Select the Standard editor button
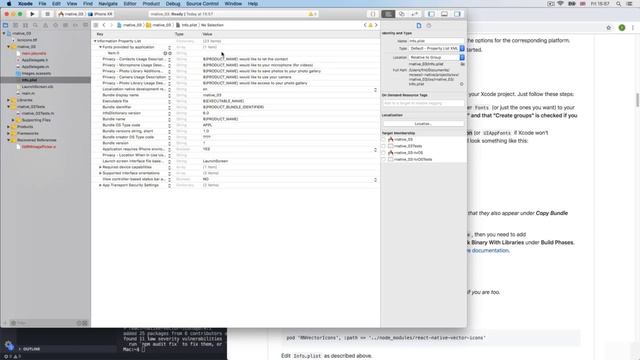 (388, 14)
